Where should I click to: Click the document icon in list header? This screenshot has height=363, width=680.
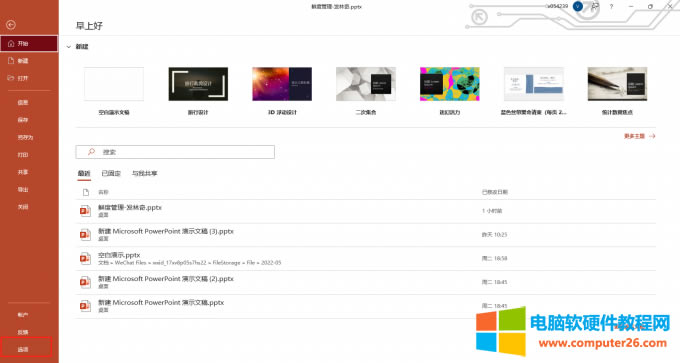point(86,192)
